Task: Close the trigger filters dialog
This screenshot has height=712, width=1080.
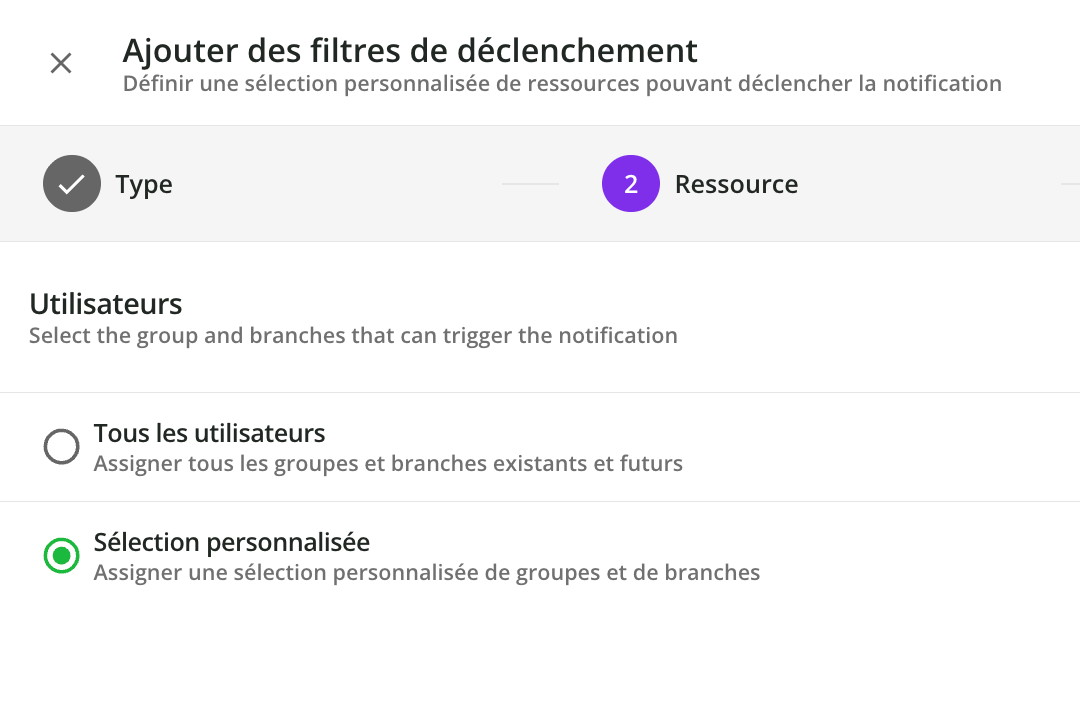Action: click(61, 64)
